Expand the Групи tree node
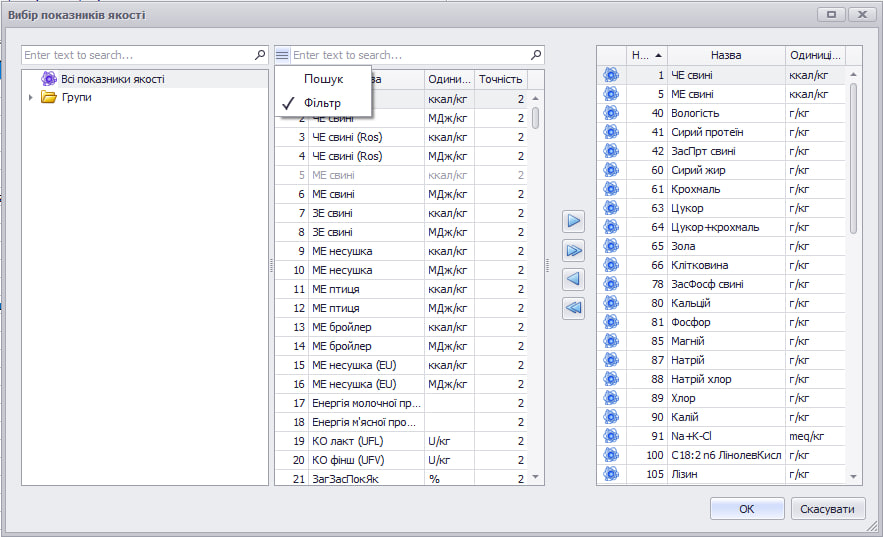The image size is (883, 537). [30, 97]
